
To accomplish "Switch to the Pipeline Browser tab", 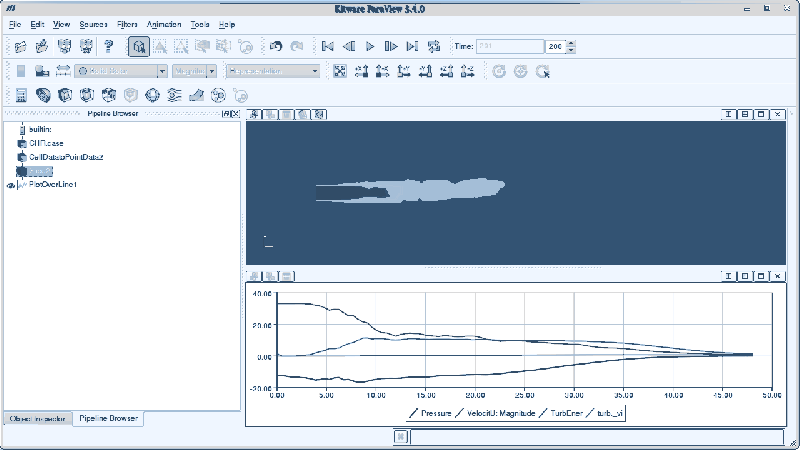I will (x=108, y=418).
